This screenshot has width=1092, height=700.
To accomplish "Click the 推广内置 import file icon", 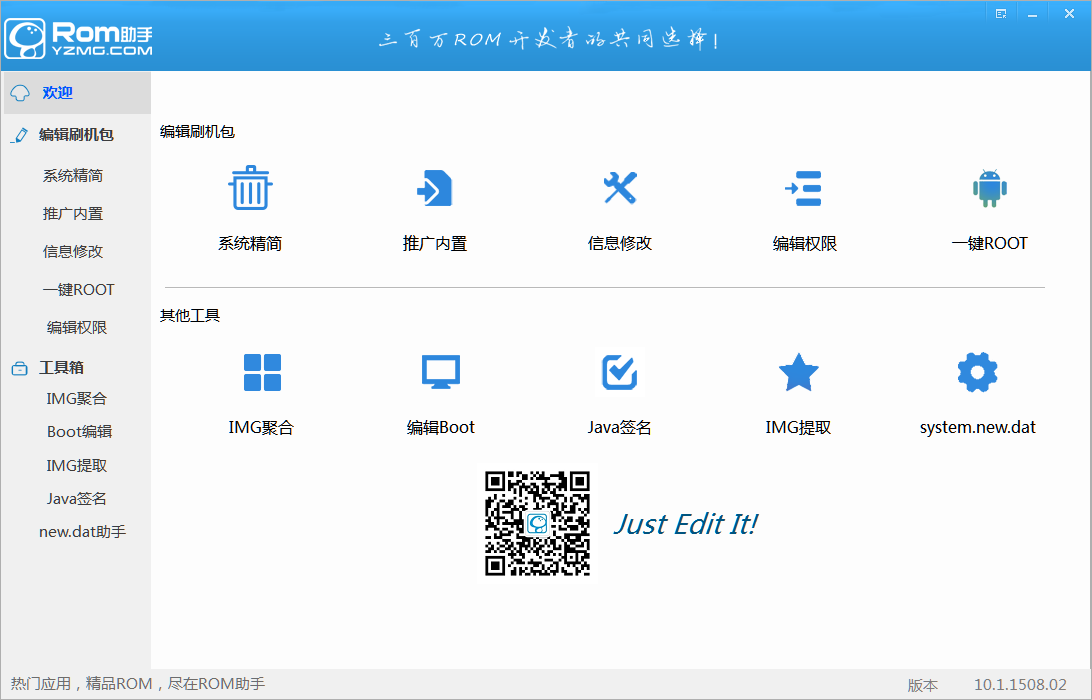I will point(435,188).
